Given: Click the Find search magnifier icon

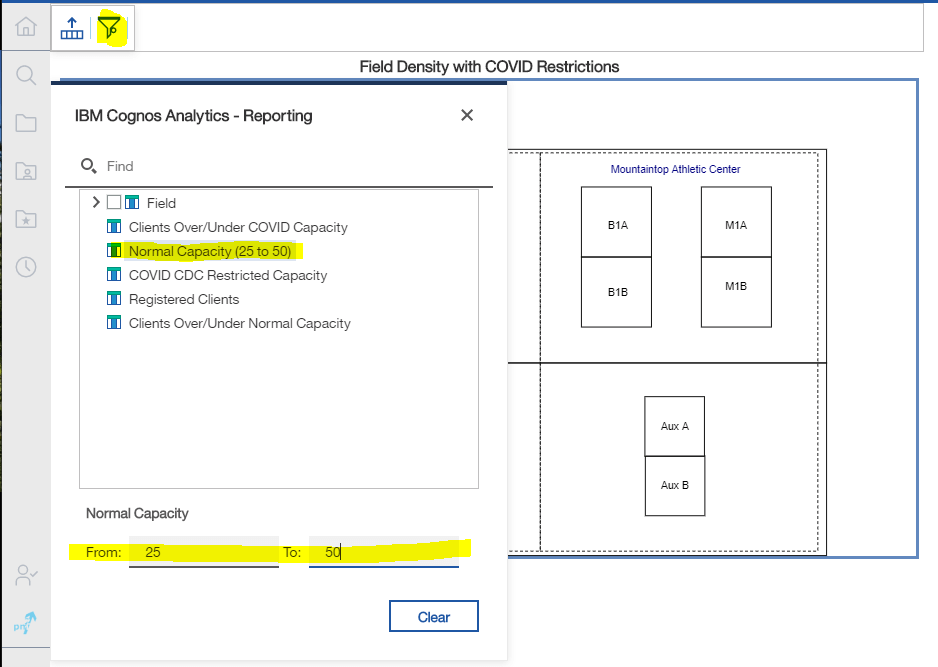Looking at the screenshot, I should point(89,166).
